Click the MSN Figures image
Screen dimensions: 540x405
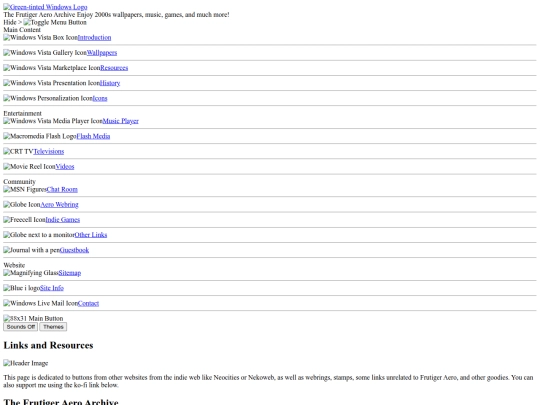[25, 189]
